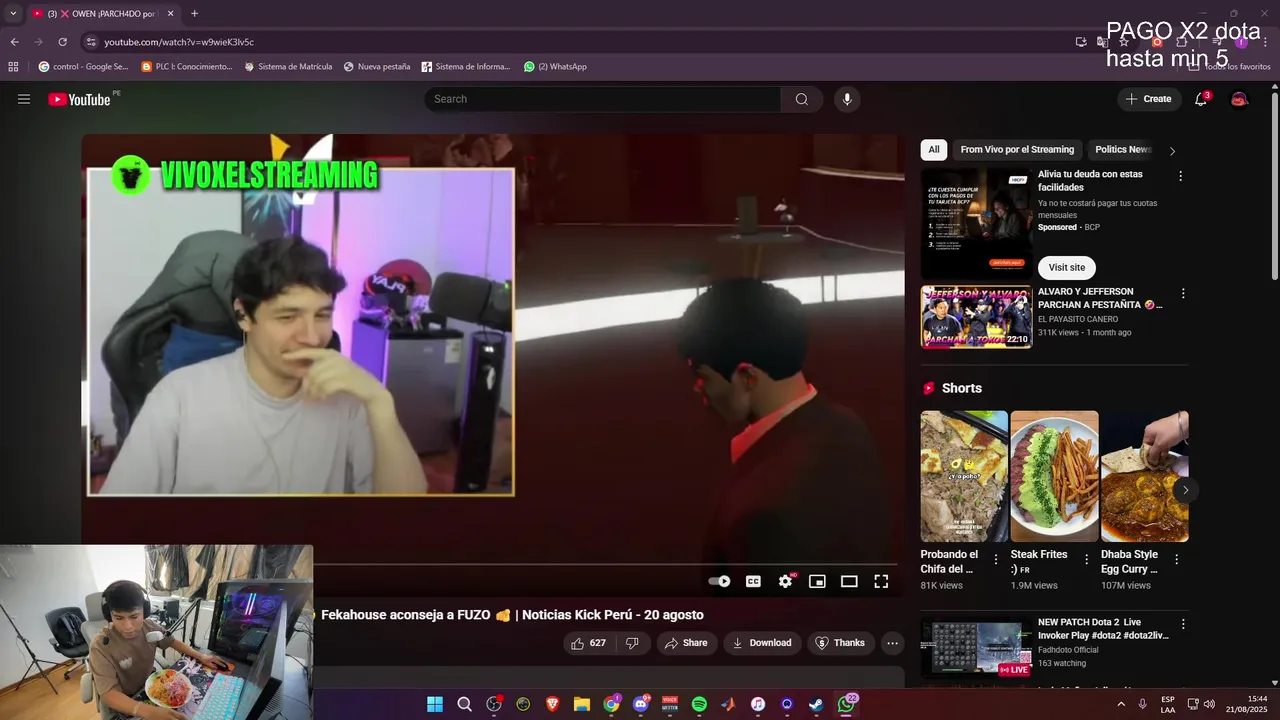Open the YouTube account avatar menu

[1239, 99]
